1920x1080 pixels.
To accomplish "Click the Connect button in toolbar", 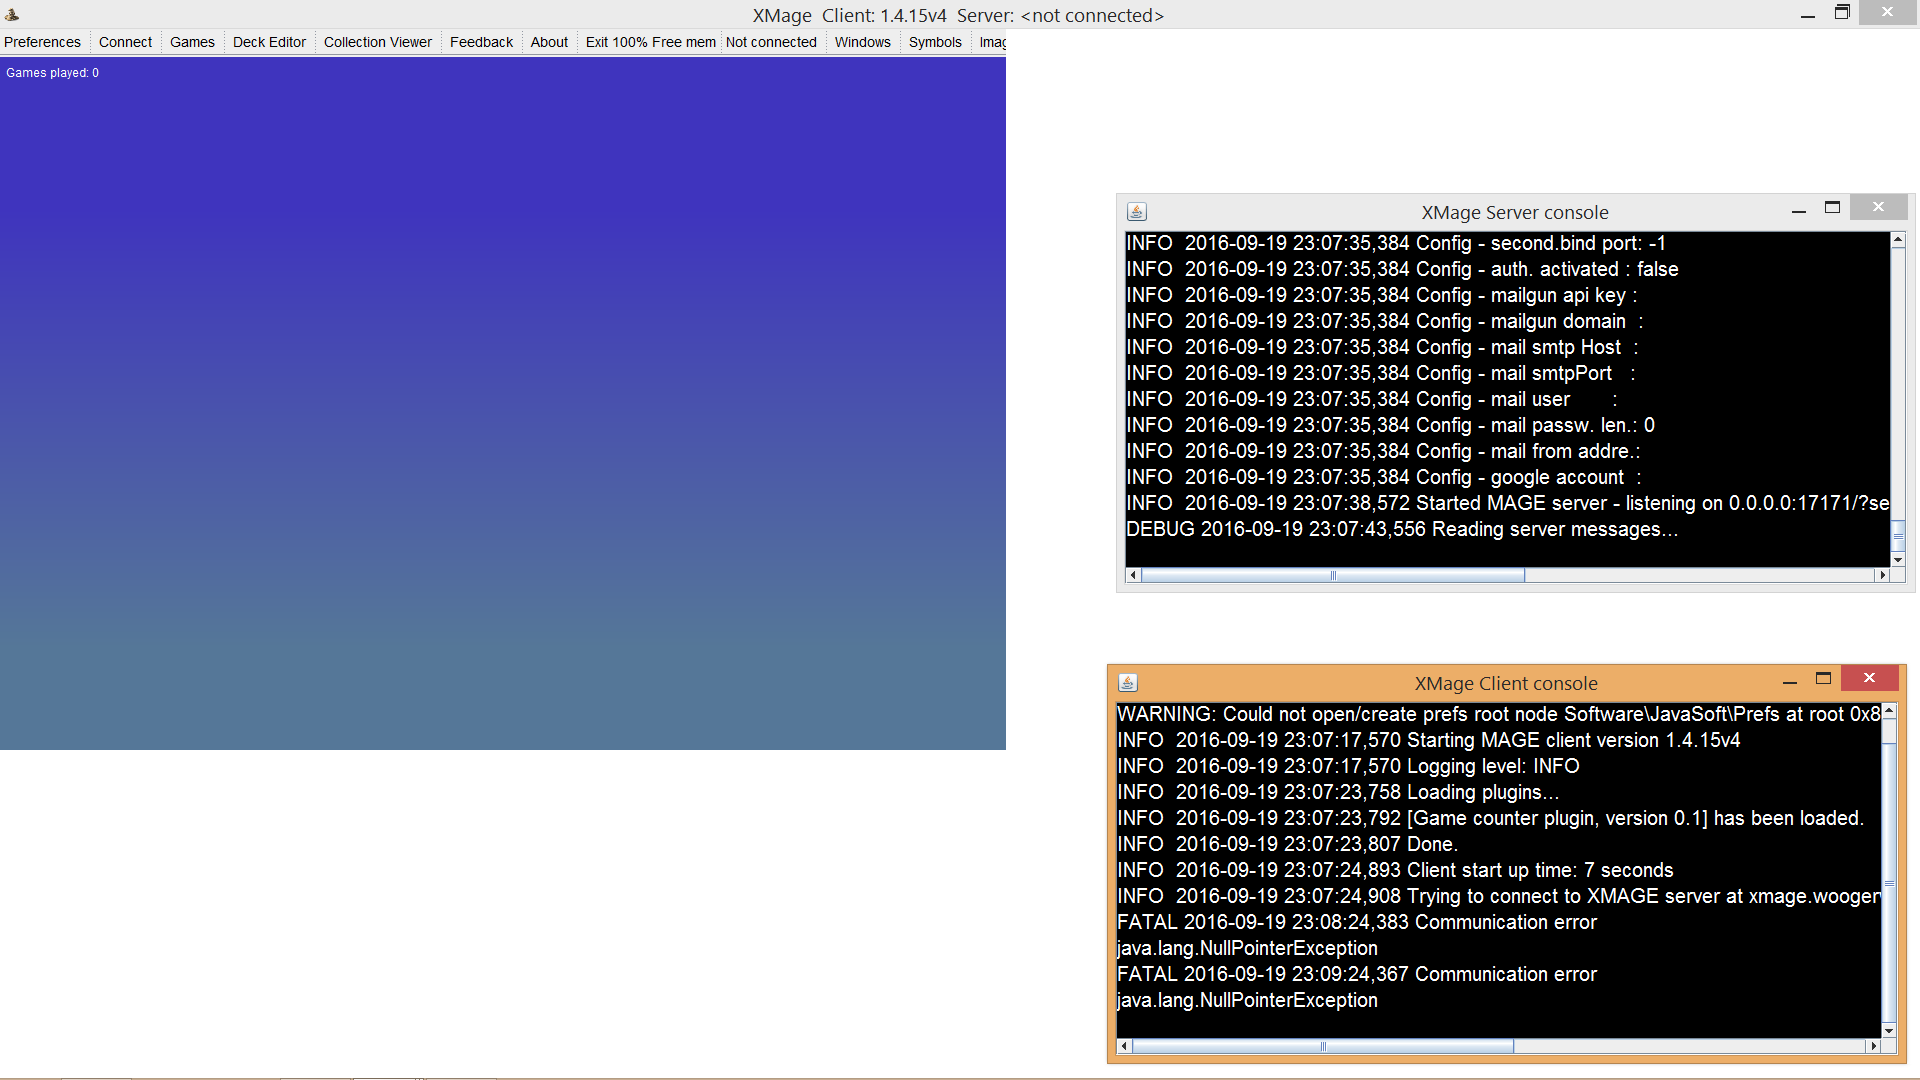I will point(125,42).
